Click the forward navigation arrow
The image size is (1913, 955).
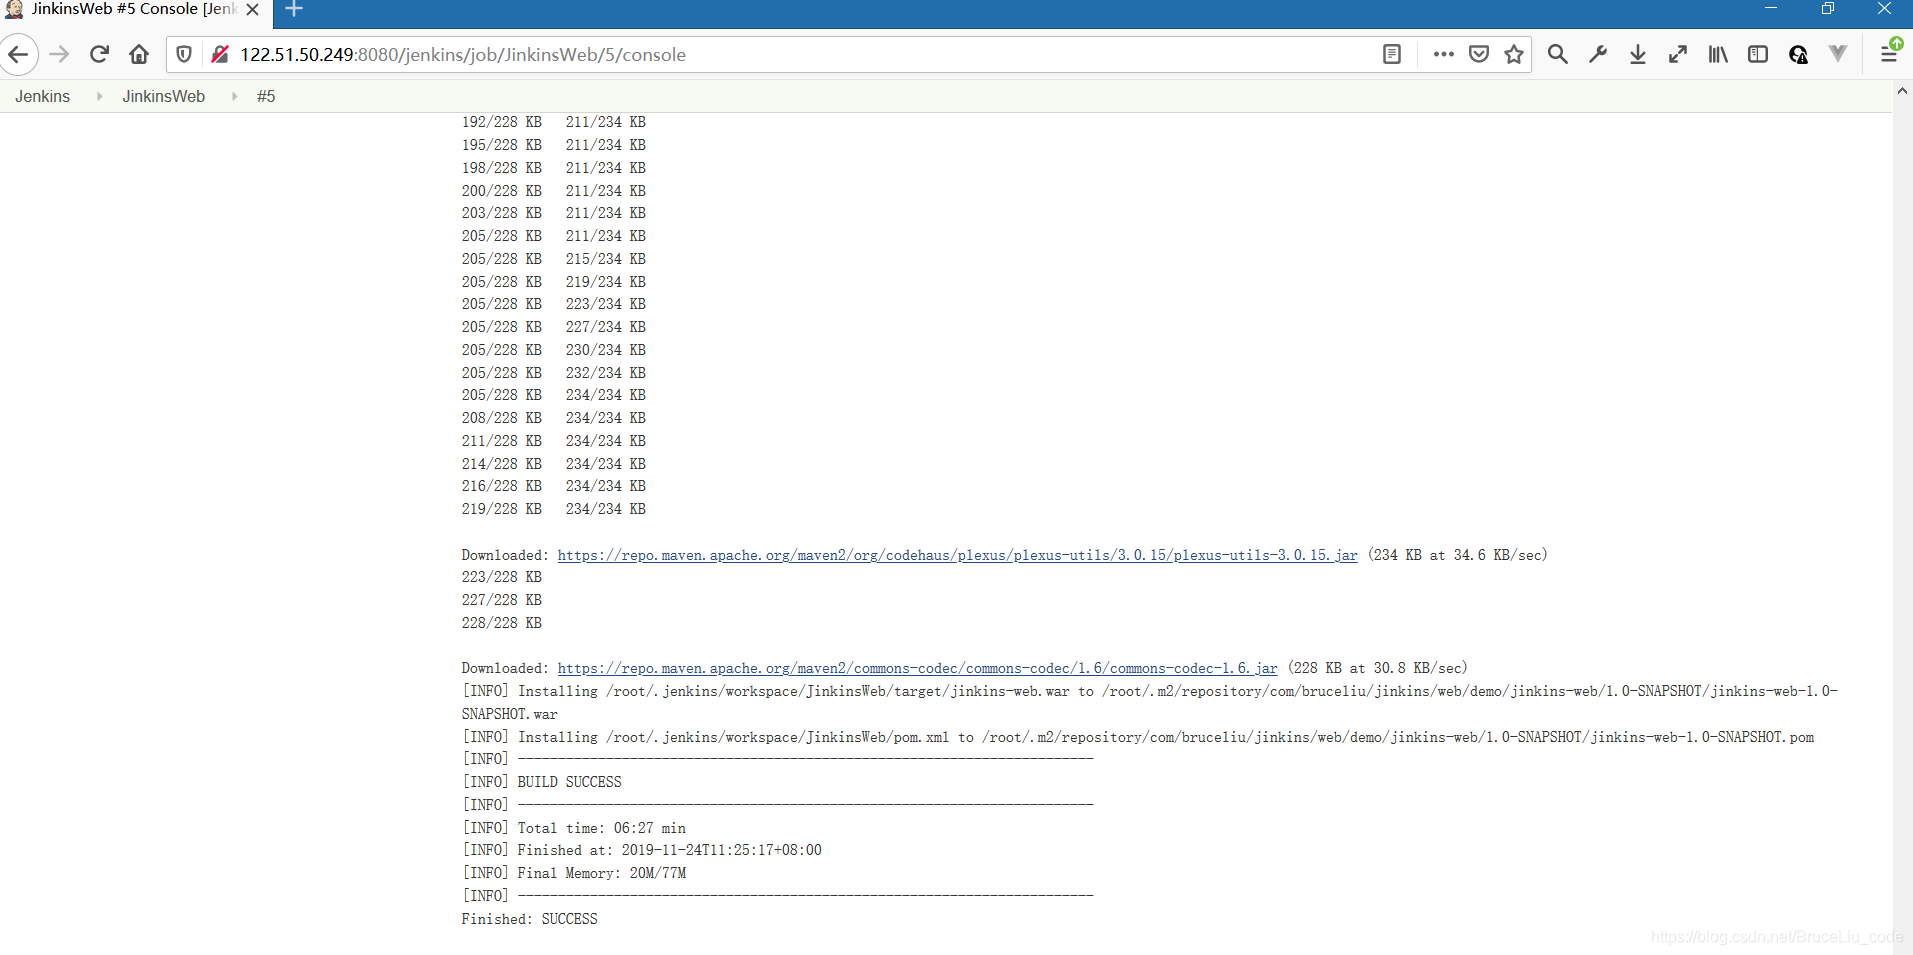(x=59, y=54)
